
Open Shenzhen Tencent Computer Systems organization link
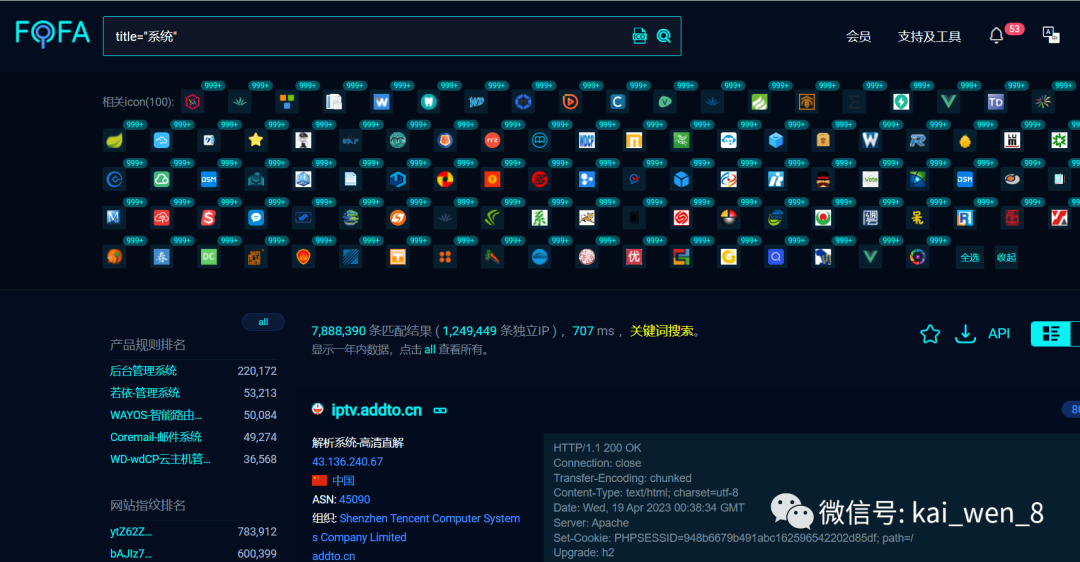click(x=416, y=528)
